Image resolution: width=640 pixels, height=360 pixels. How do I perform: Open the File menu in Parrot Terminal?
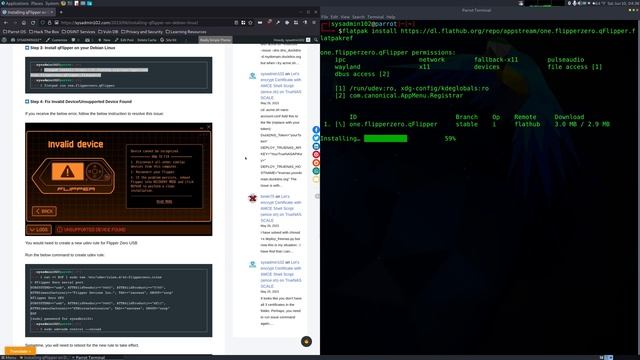point(325,17)
